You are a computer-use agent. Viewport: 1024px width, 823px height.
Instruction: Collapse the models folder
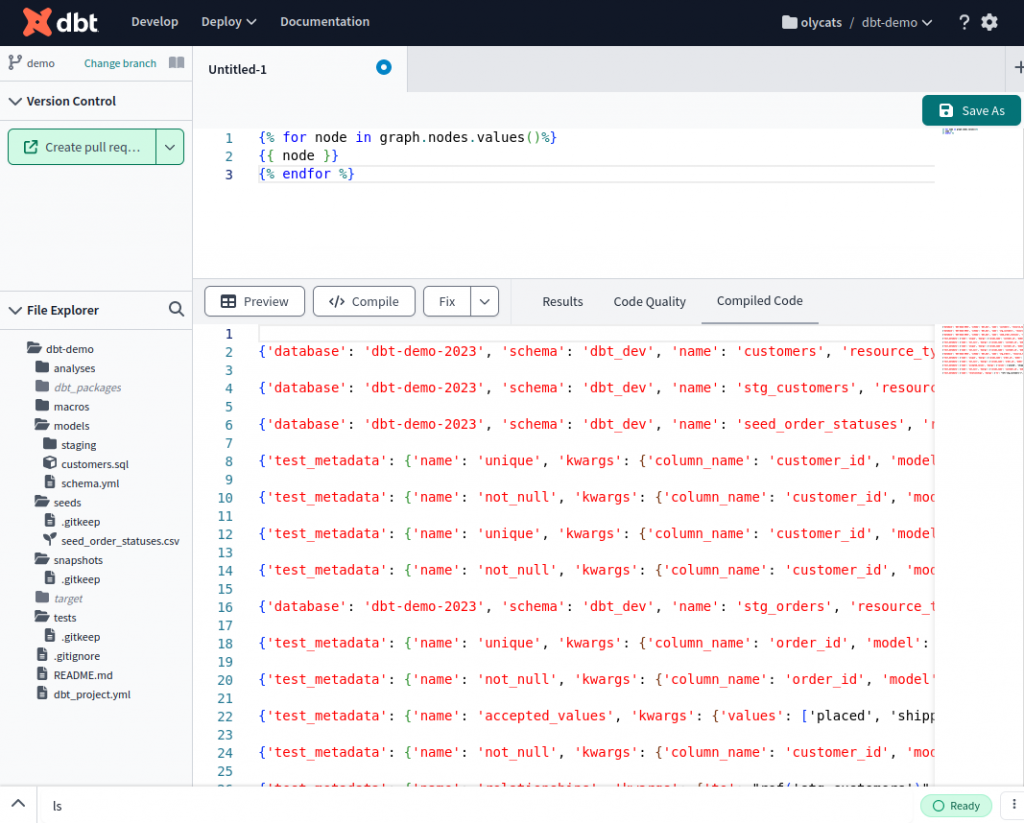point(42,425)
